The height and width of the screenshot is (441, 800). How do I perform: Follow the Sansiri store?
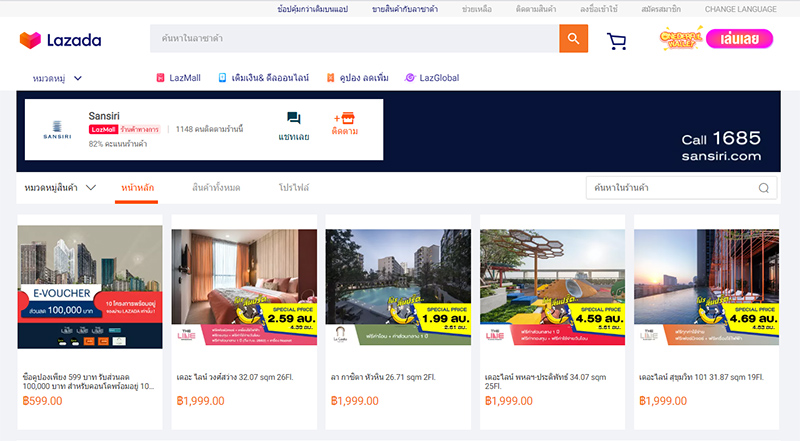click(345, 124)
